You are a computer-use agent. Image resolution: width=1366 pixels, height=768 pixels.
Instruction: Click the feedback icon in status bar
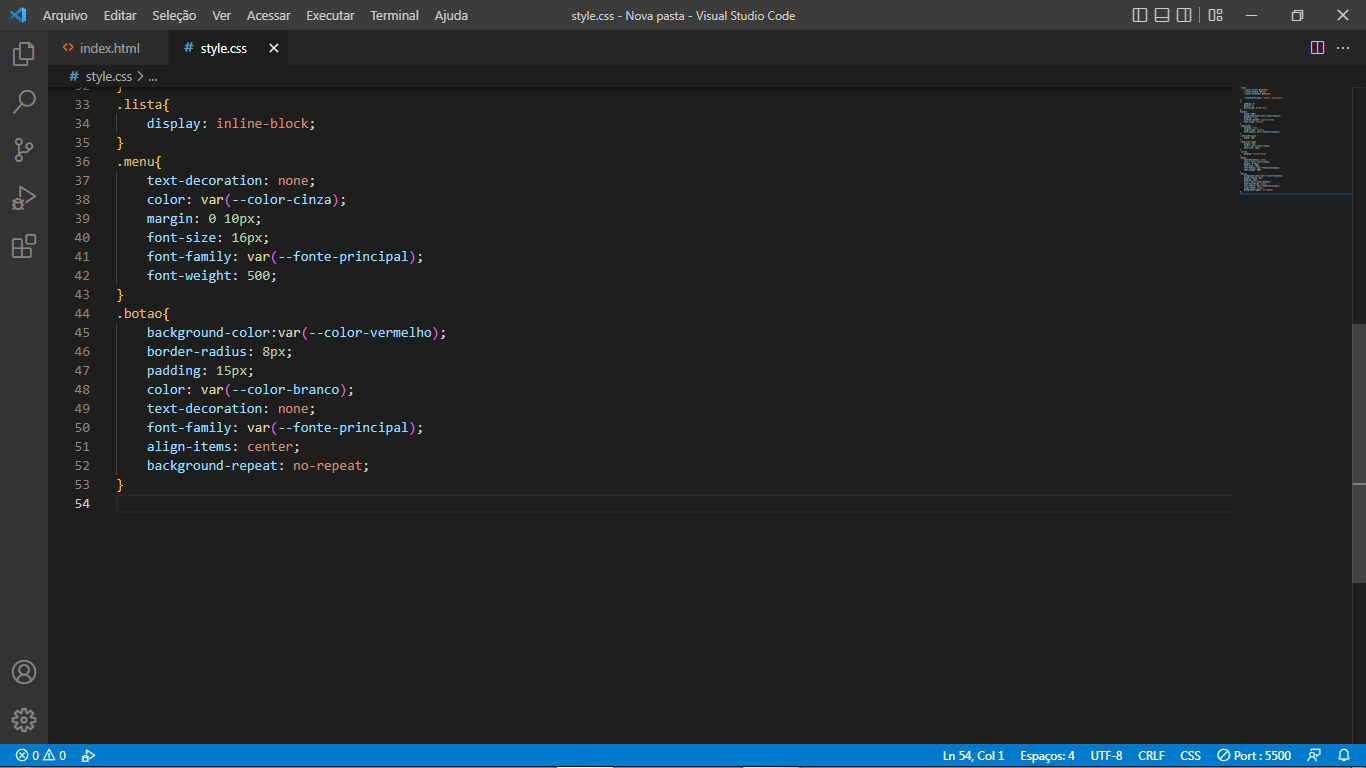coord(1314,756)
